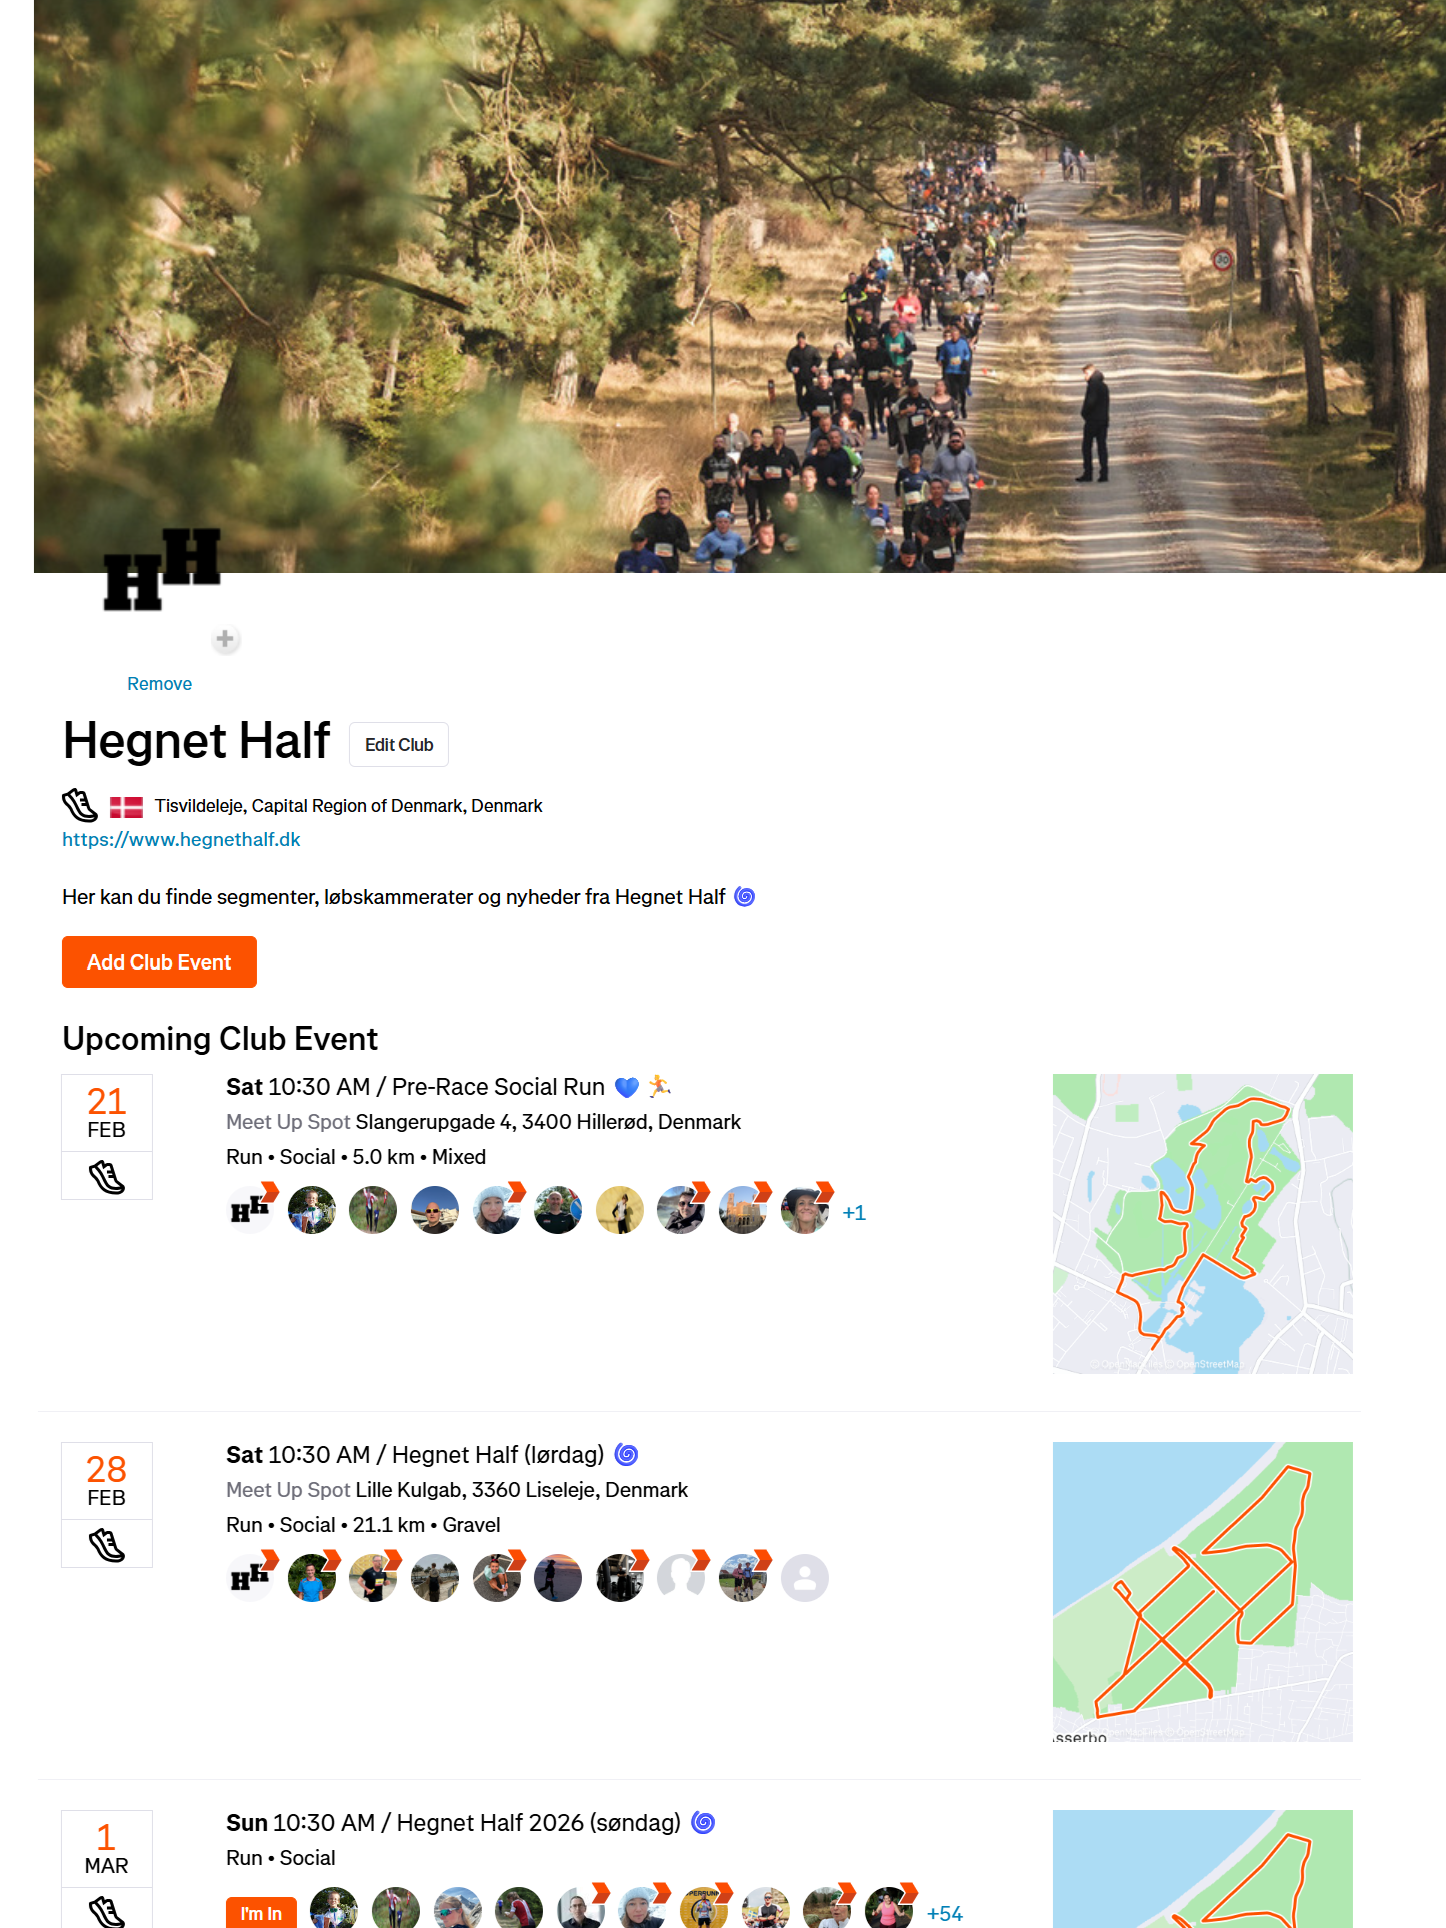Click the plus icon beside club logo
1446x1928 pixels.
pos(225,639)
